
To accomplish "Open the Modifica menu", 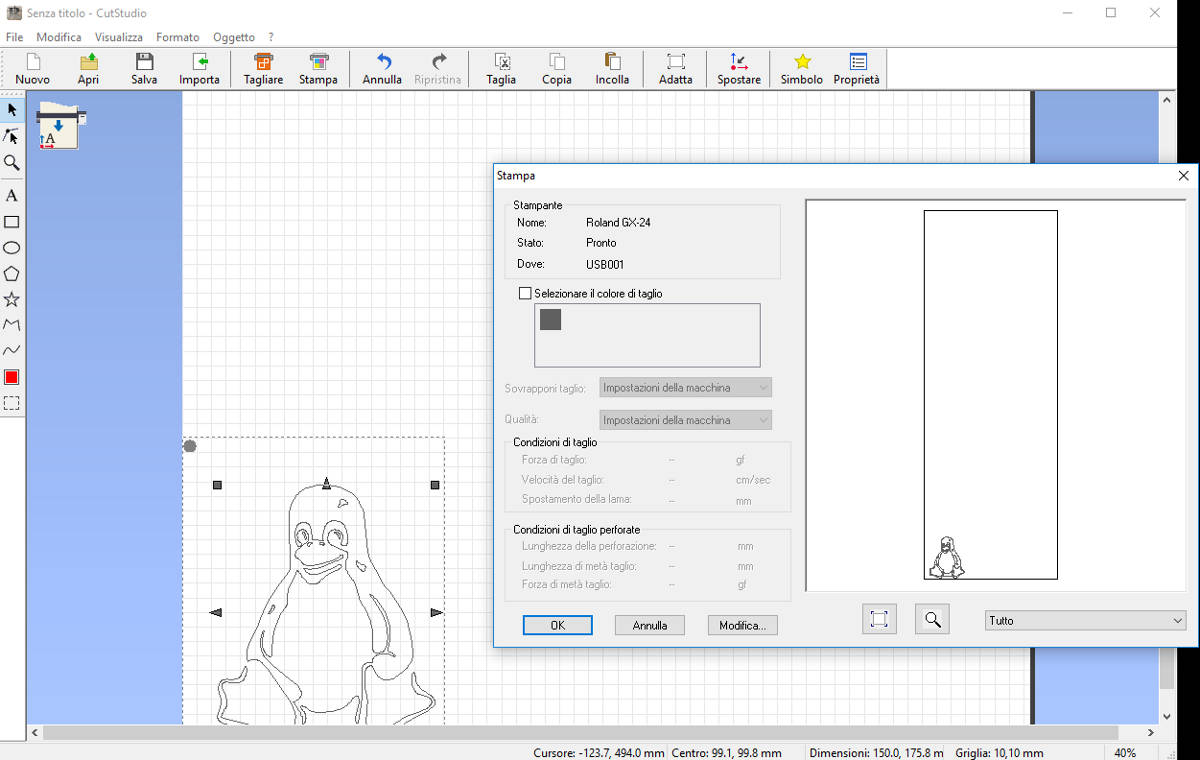I will [59, 37].
